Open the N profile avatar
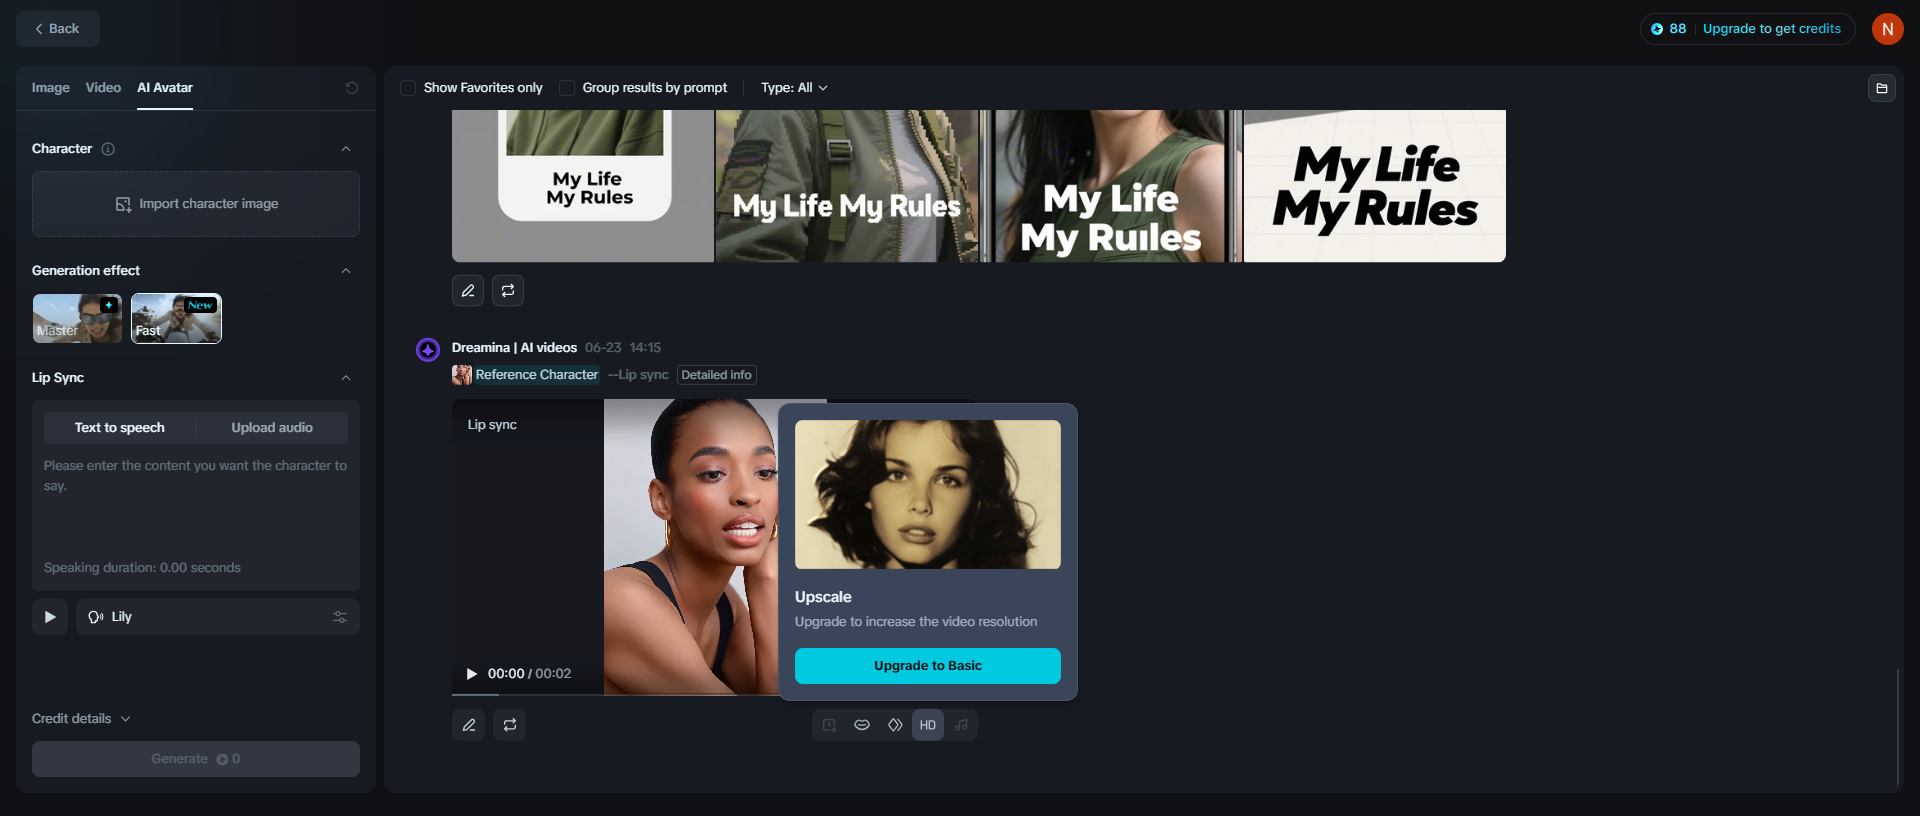This screenshot has width=1920, height=816. (x=1888, y=29)
